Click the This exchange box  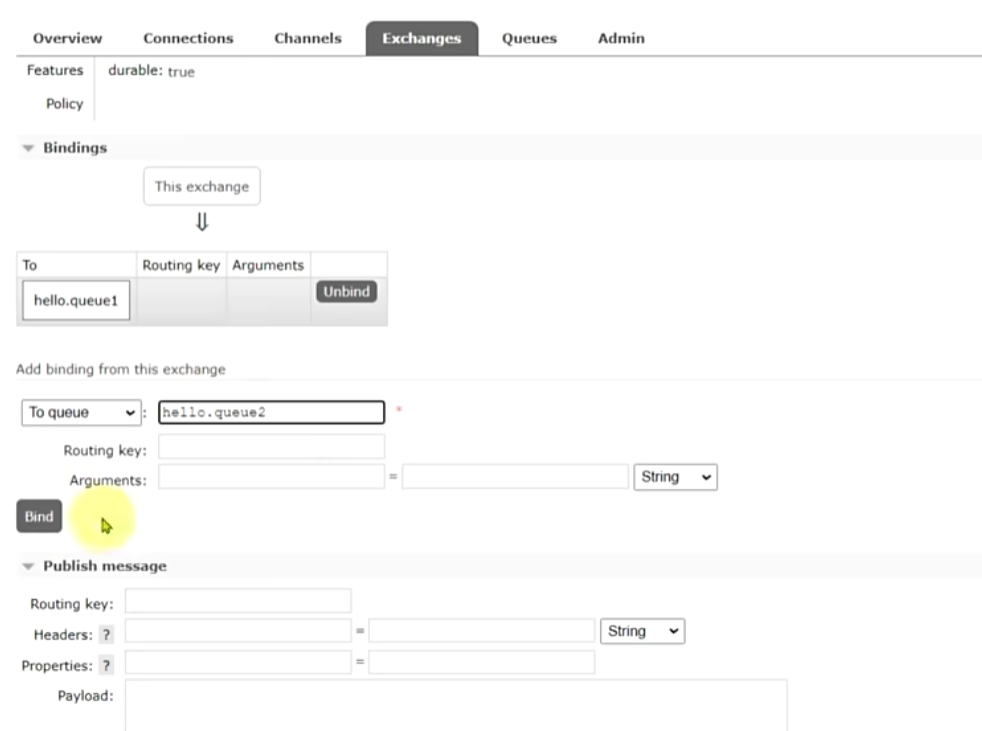coord(202,186)
